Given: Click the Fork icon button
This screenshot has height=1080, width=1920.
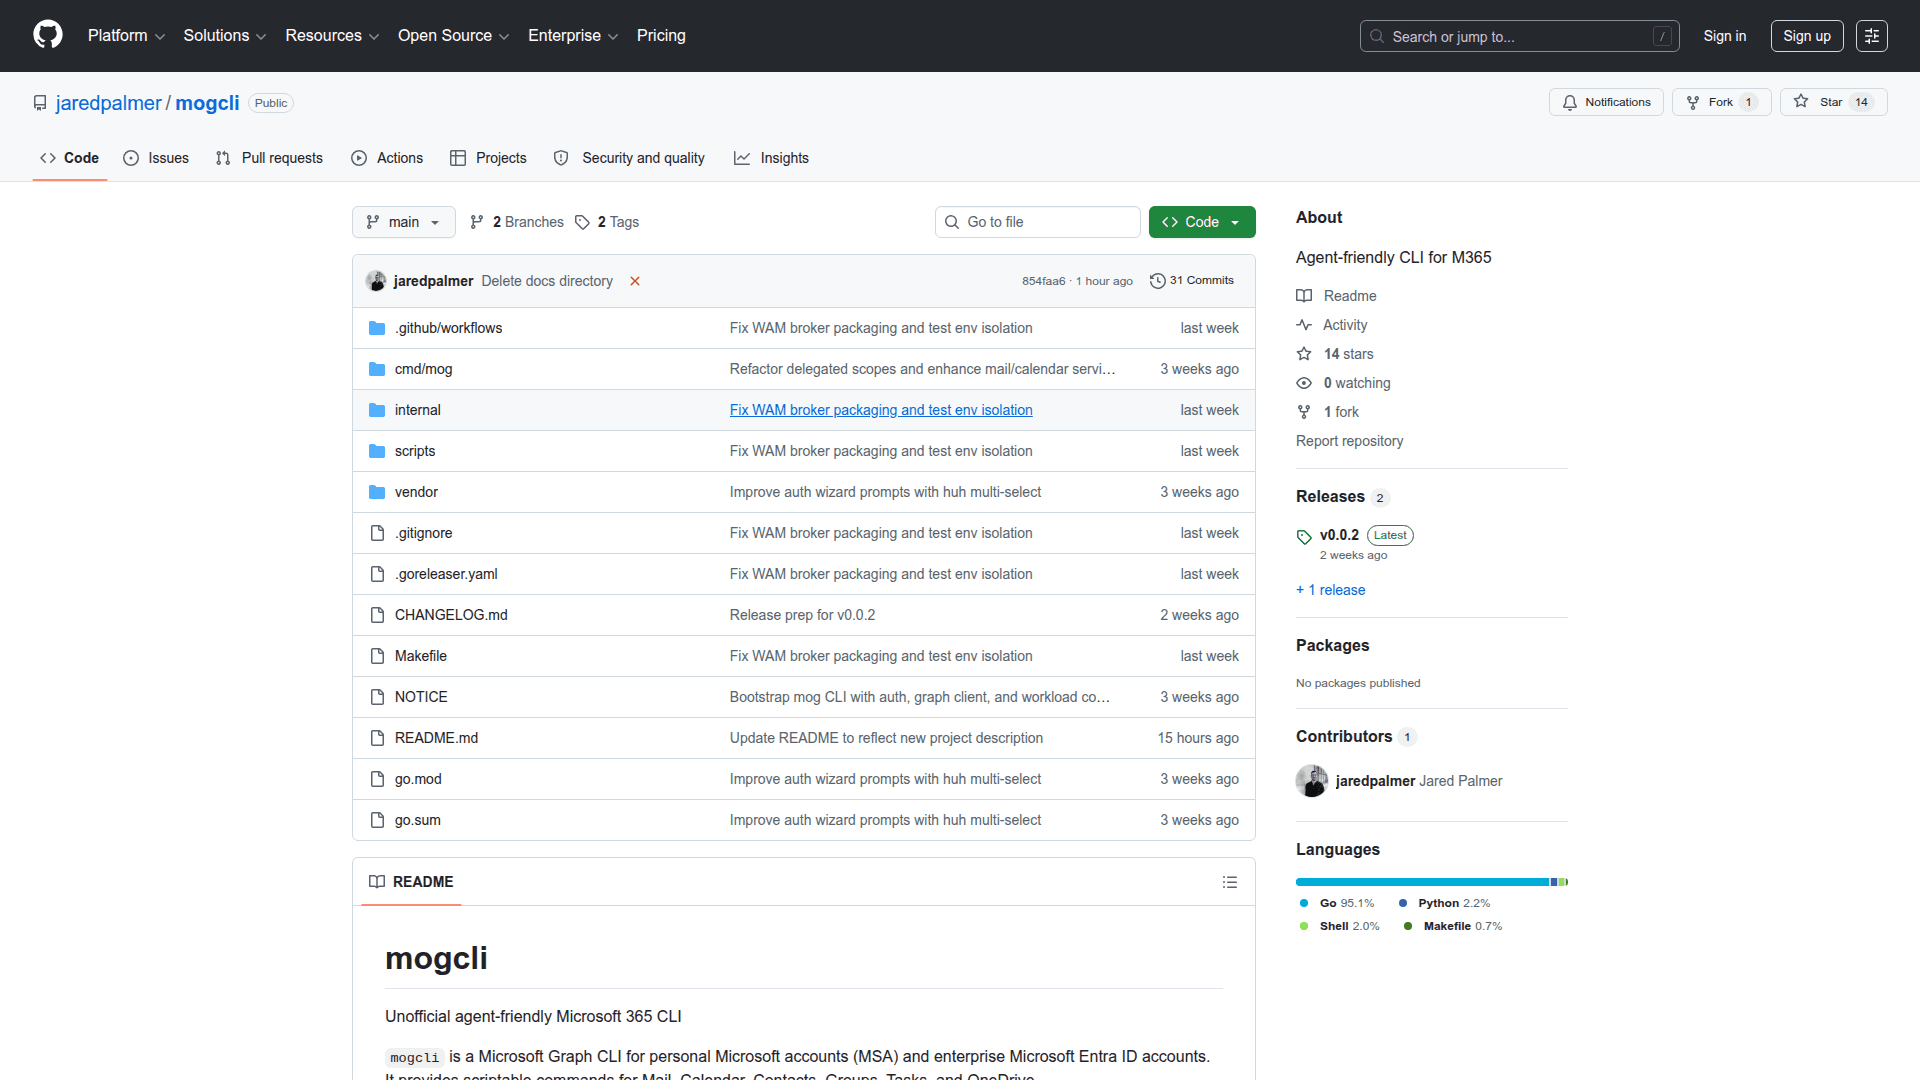Looking at the screenshot, I should [1720, 102].
